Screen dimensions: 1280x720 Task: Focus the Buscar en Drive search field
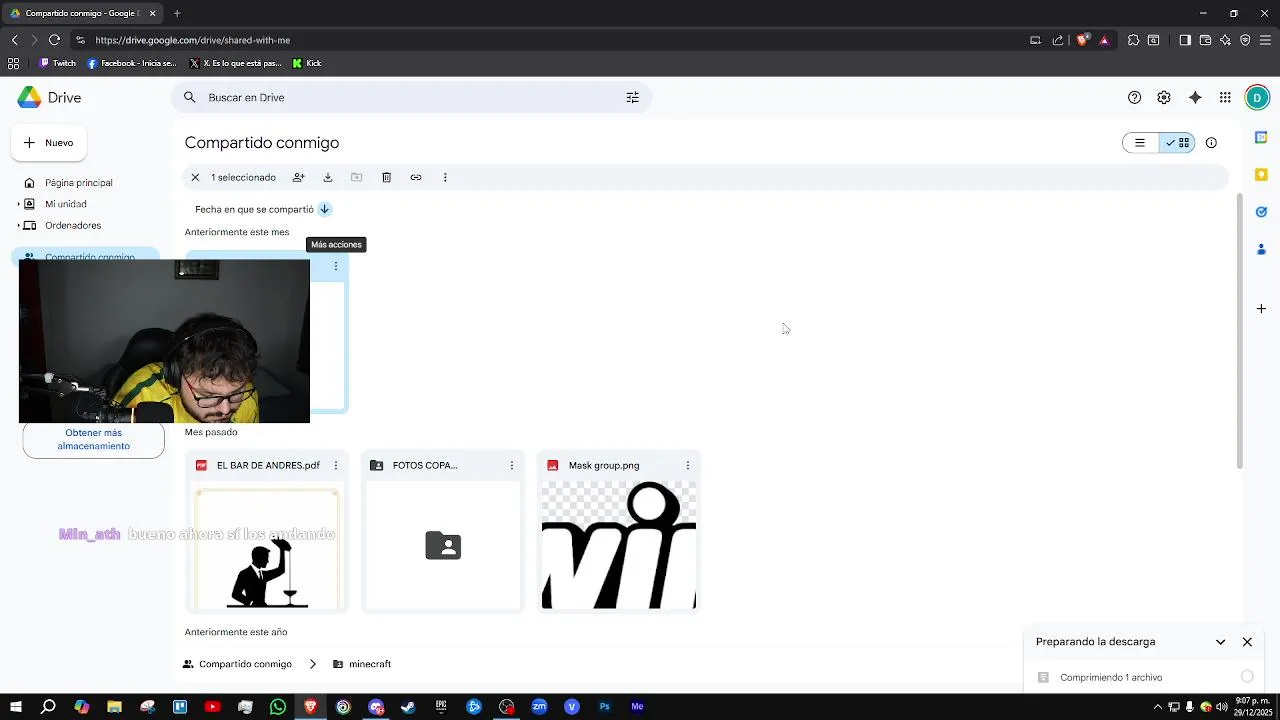(x=410, y=97)
